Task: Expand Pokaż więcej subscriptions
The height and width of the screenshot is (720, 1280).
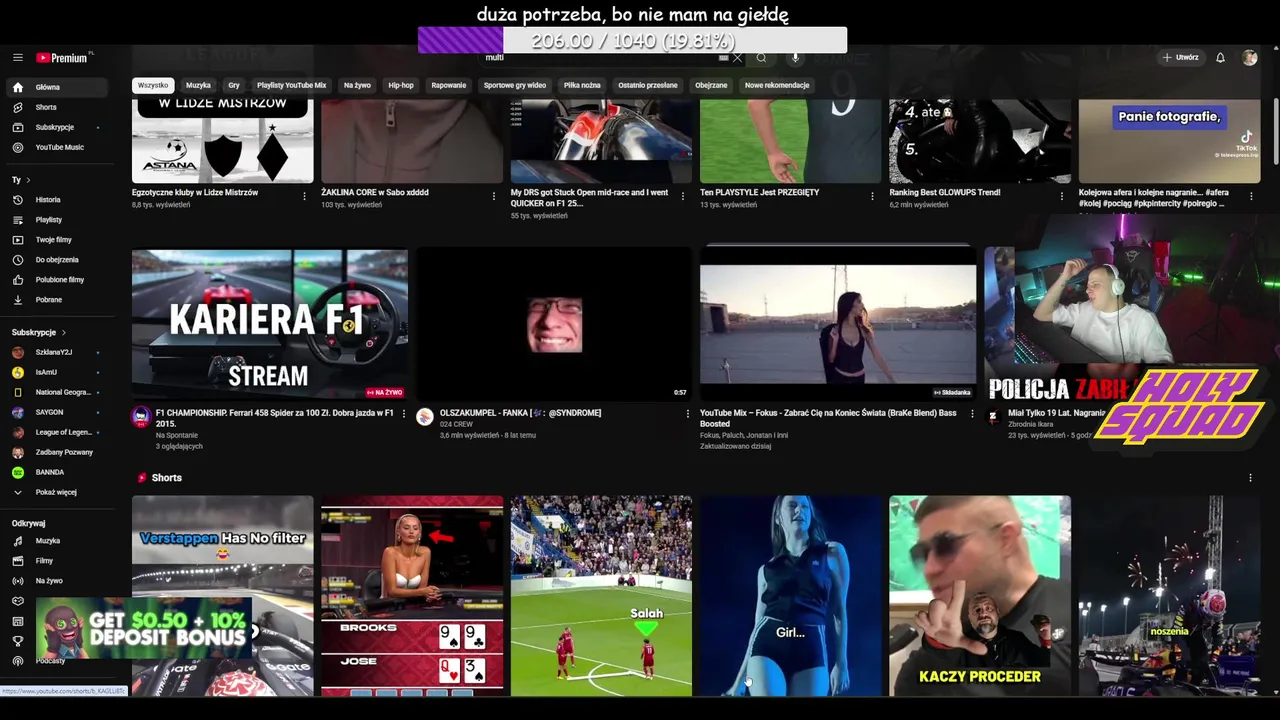Action: tap(57, 492)
